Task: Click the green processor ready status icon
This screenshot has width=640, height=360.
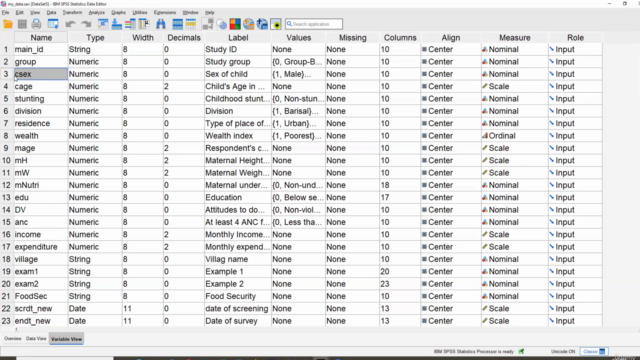Action: [x=521, y=351]
